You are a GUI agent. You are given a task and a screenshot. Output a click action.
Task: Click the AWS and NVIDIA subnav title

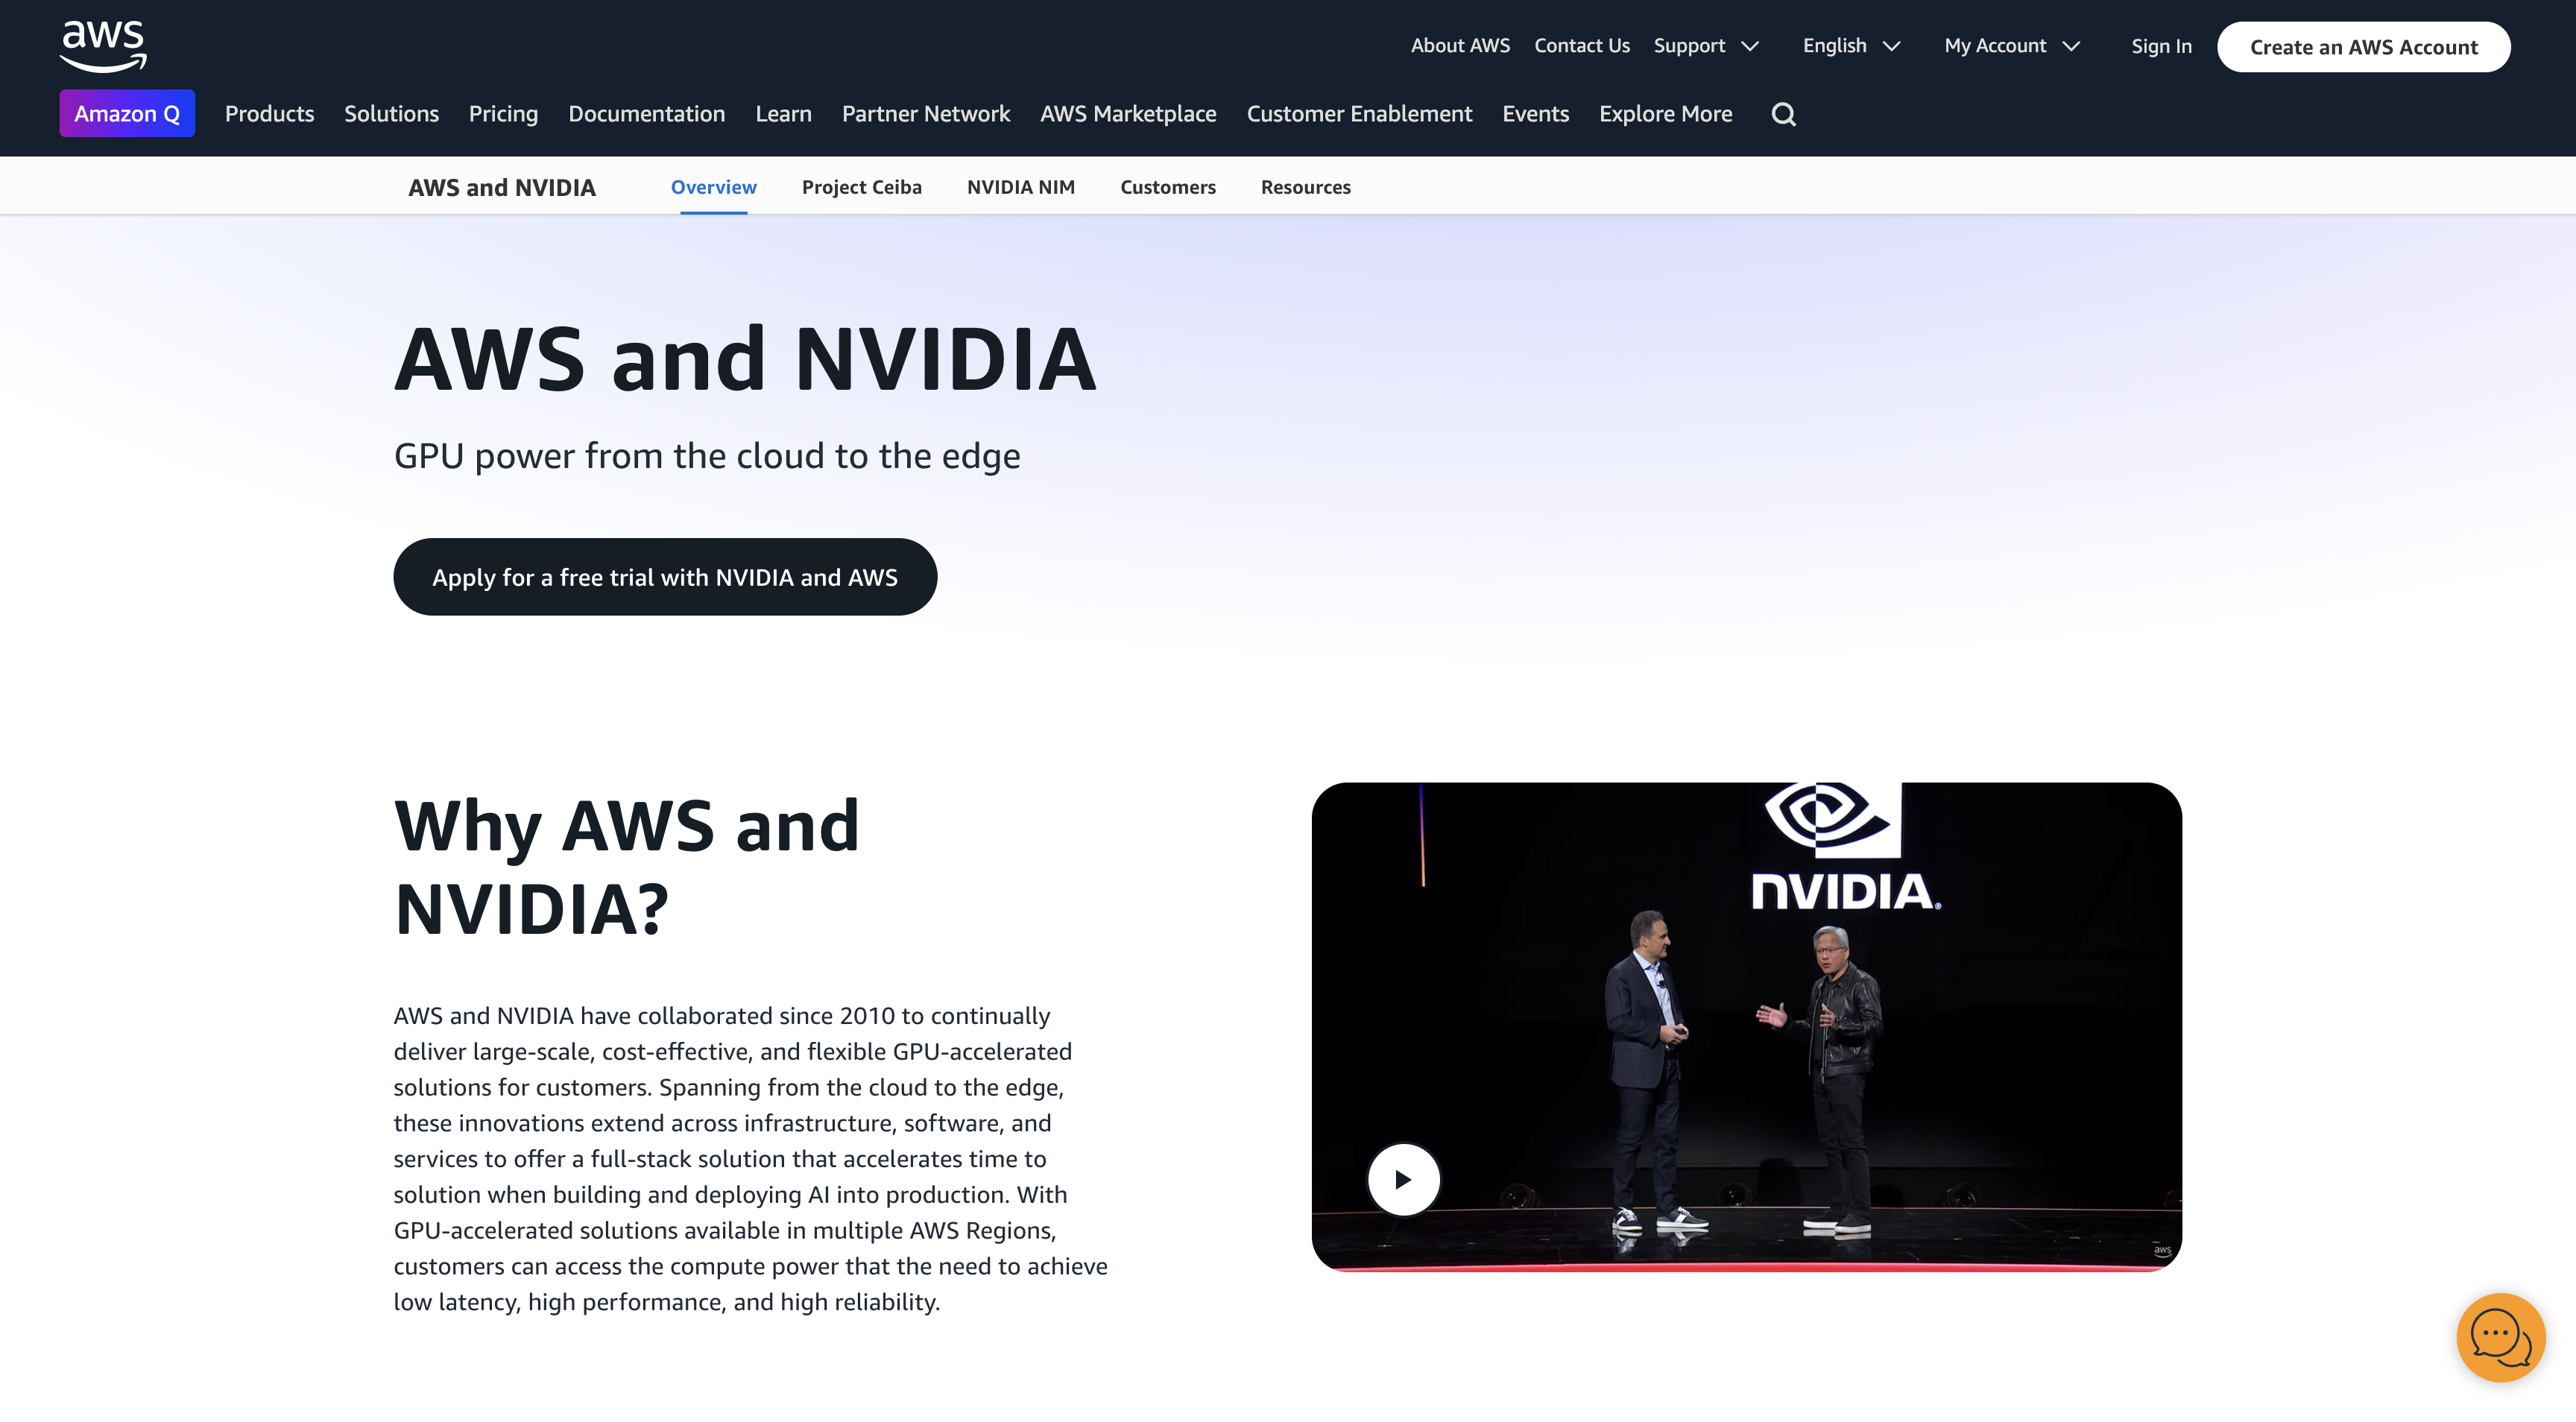pos(501,187)
